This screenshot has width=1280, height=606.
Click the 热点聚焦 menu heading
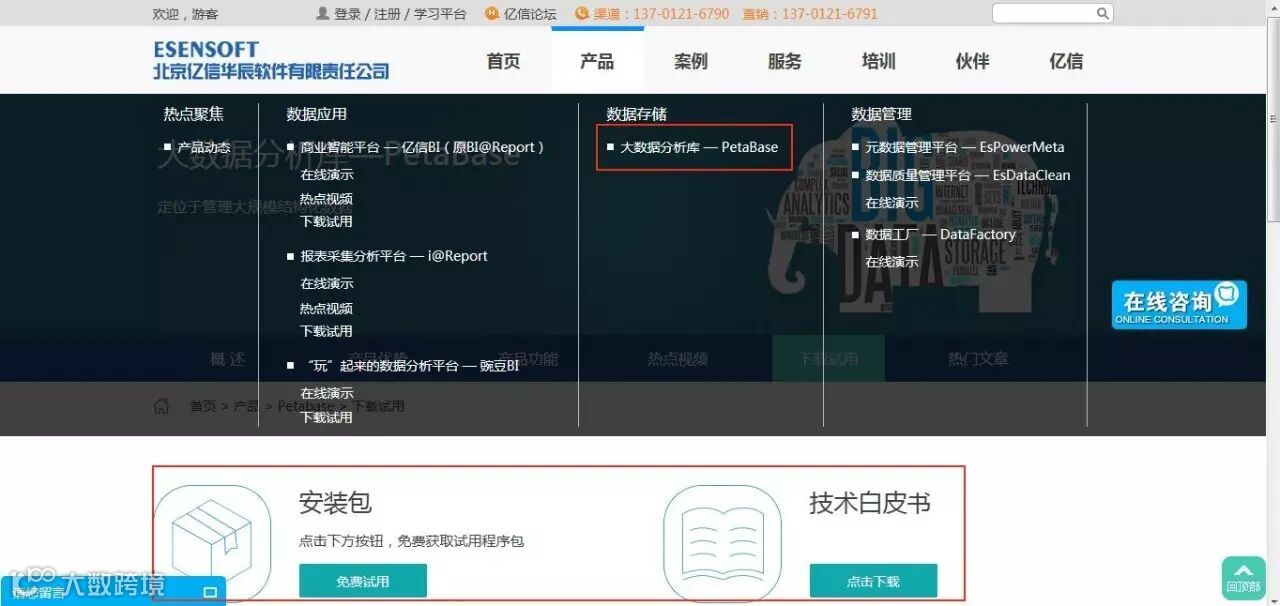tap(194, 114)
